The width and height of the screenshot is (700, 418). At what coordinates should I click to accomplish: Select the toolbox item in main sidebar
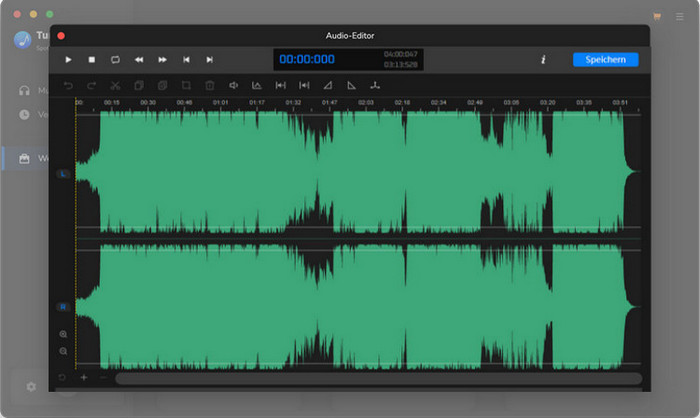24,159
